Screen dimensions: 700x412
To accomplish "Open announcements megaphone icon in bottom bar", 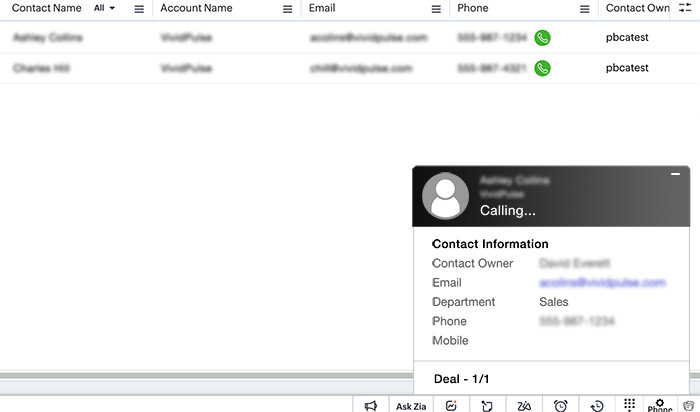I will (x=371, y=405).
